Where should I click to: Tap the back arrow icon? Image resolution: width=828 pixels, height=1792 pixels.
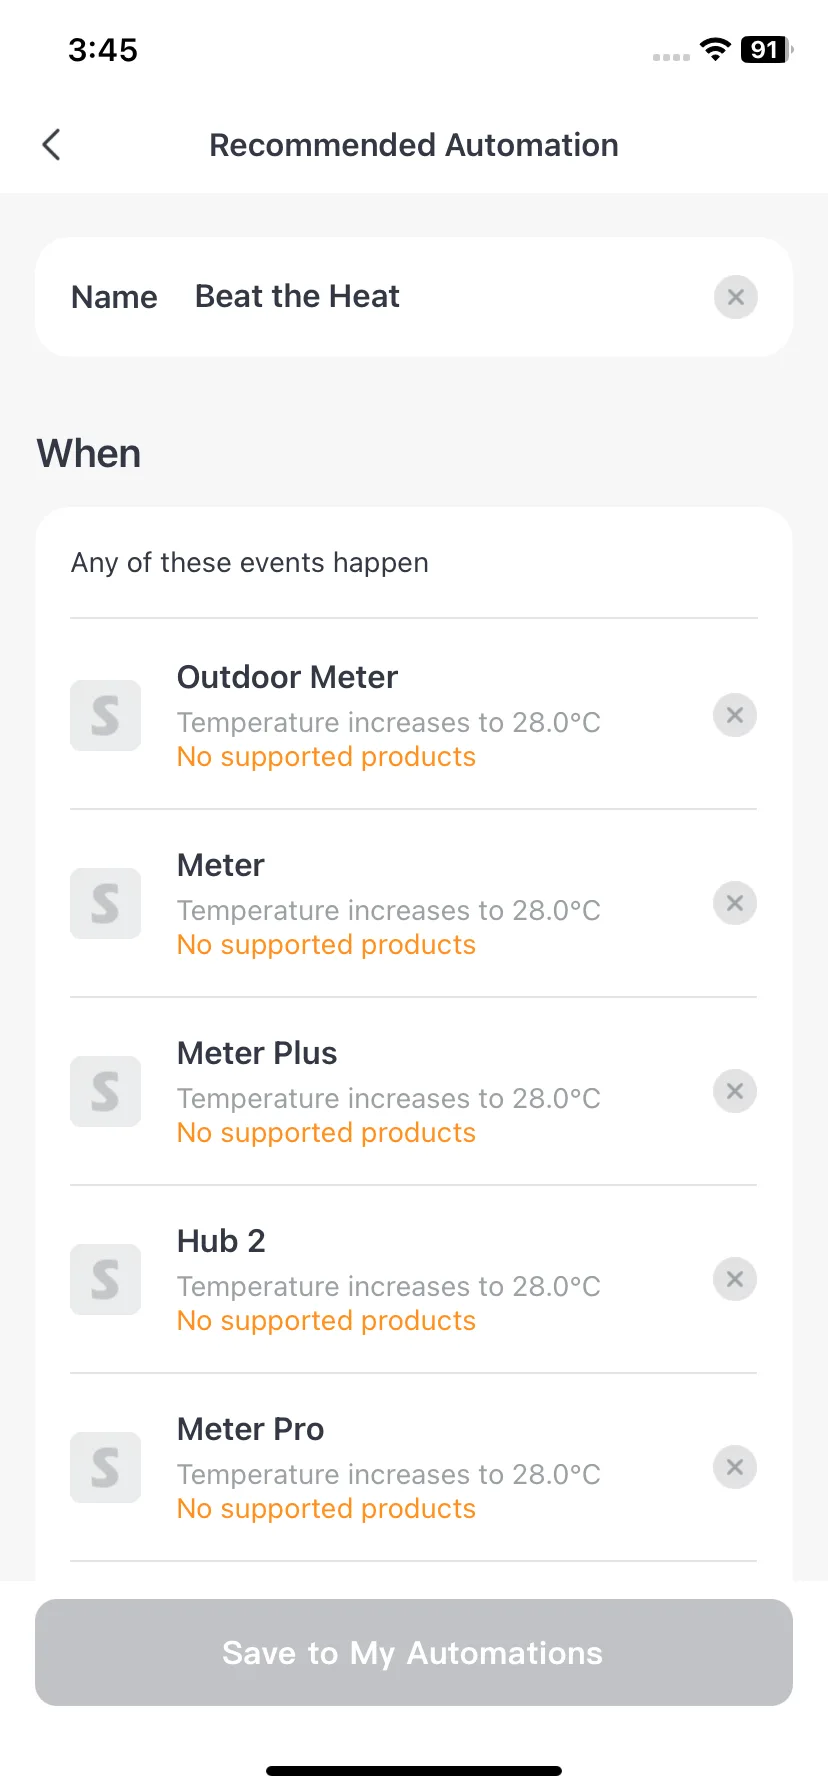click(52, 145)
